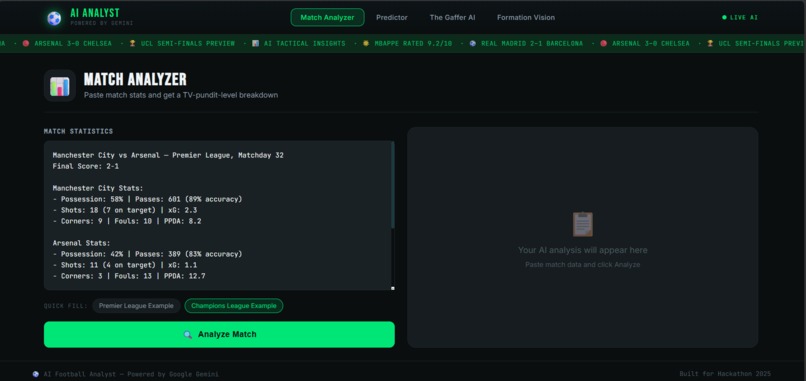Viewport: 806px width, 381px height.
Task: Click the magnifier icon in Analyze Match
Action: 188,335
